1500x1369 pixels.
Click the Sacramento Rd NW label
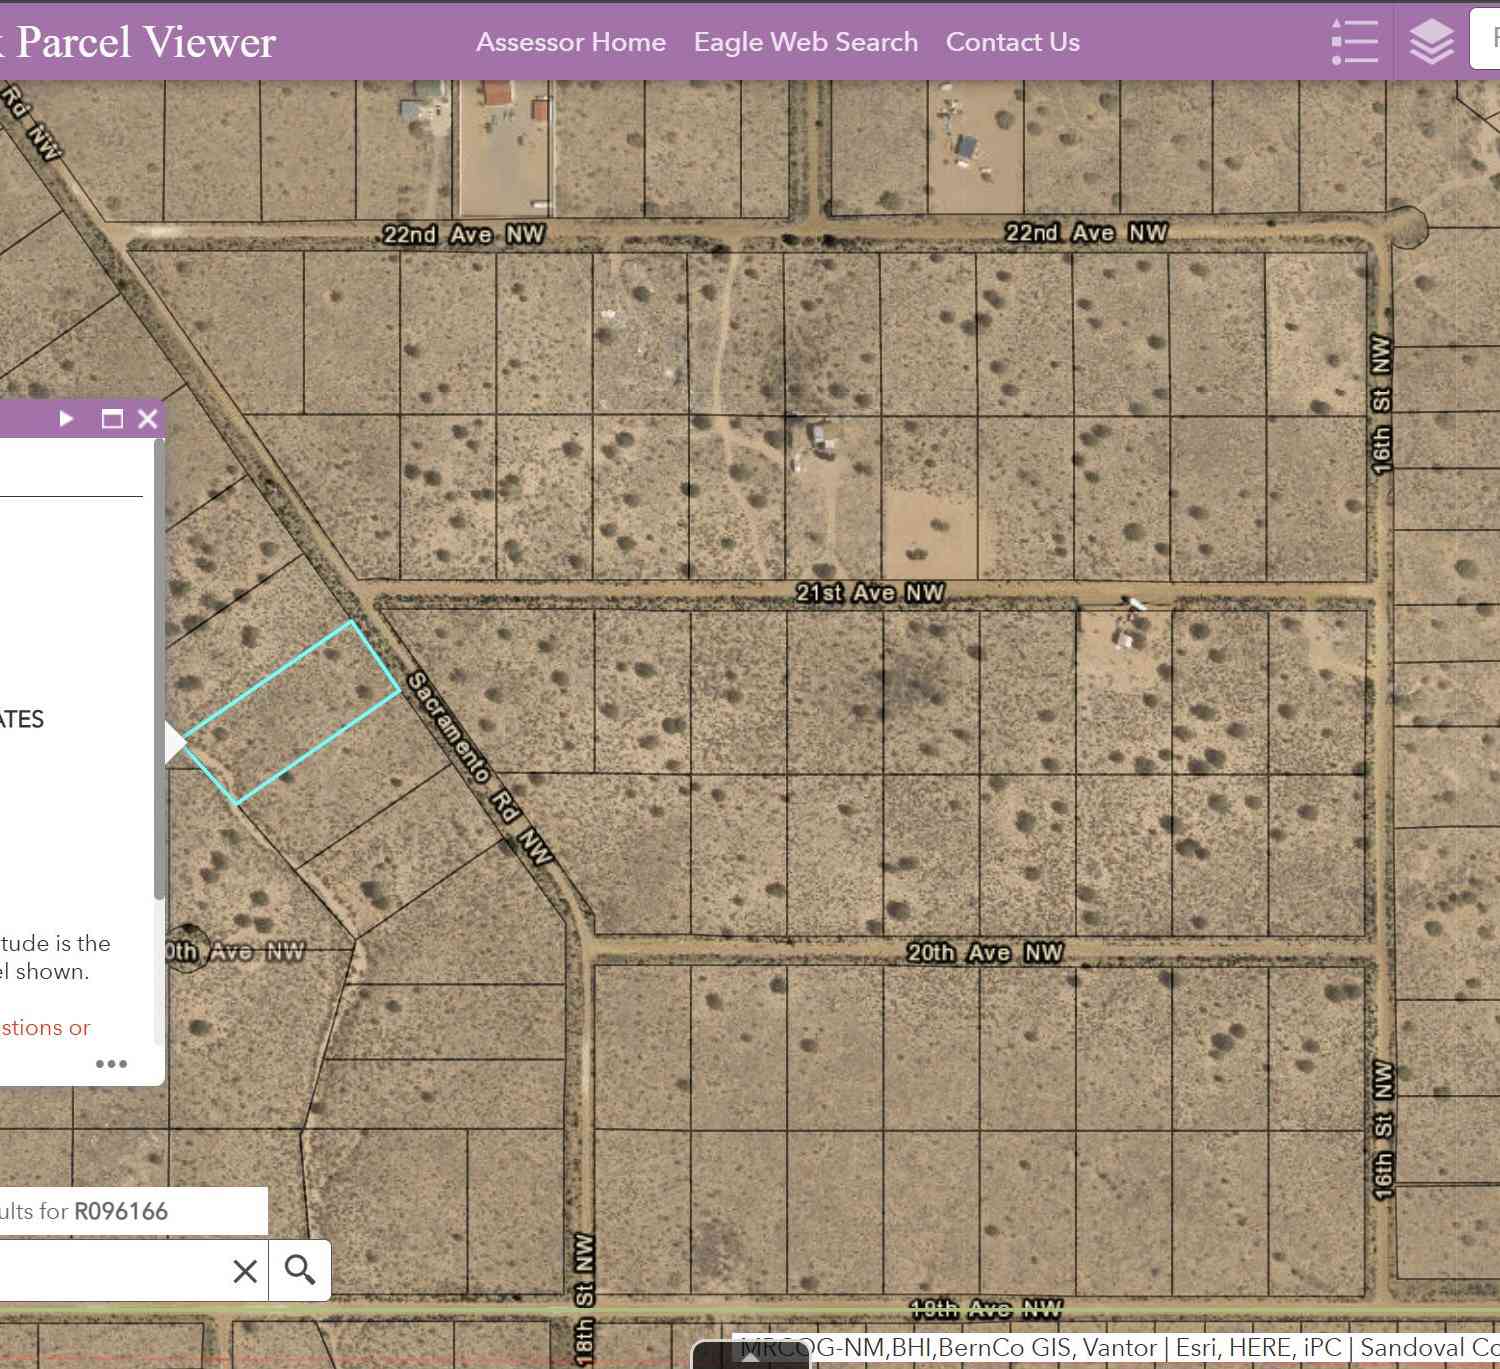pos(479,767)
